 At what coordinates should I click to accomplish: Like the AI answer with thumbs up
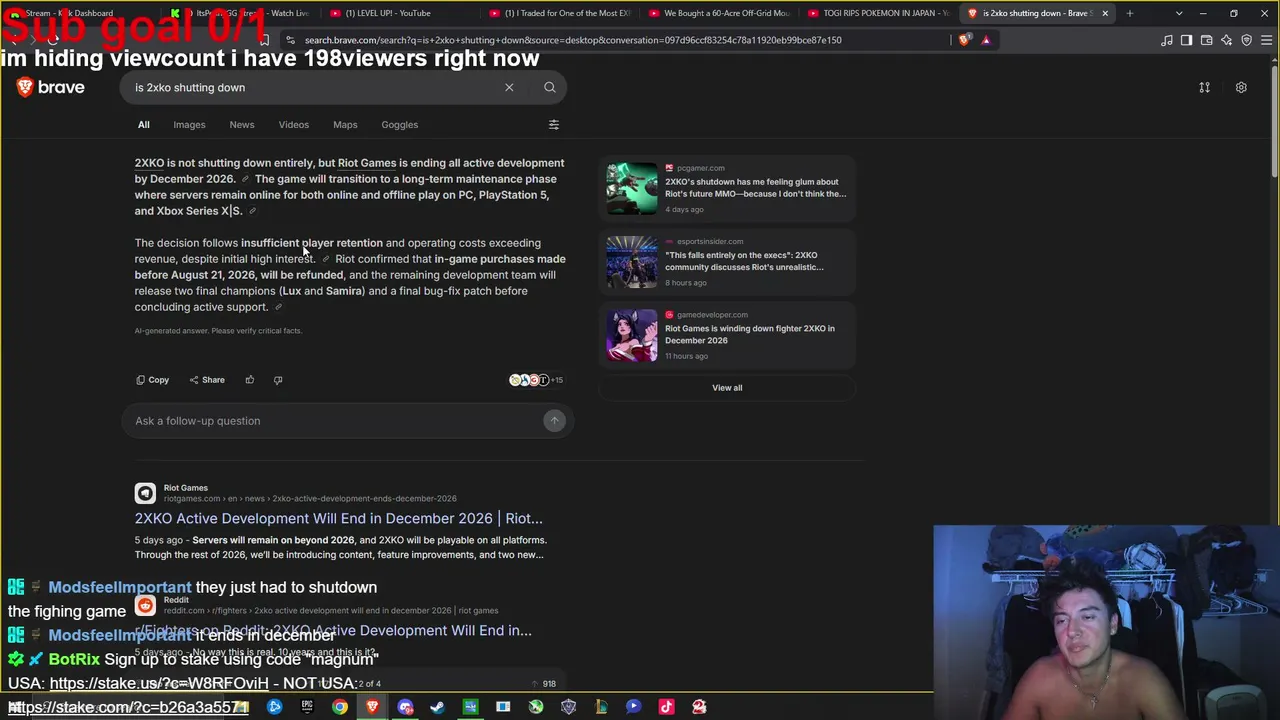click(x=250, y=380)
